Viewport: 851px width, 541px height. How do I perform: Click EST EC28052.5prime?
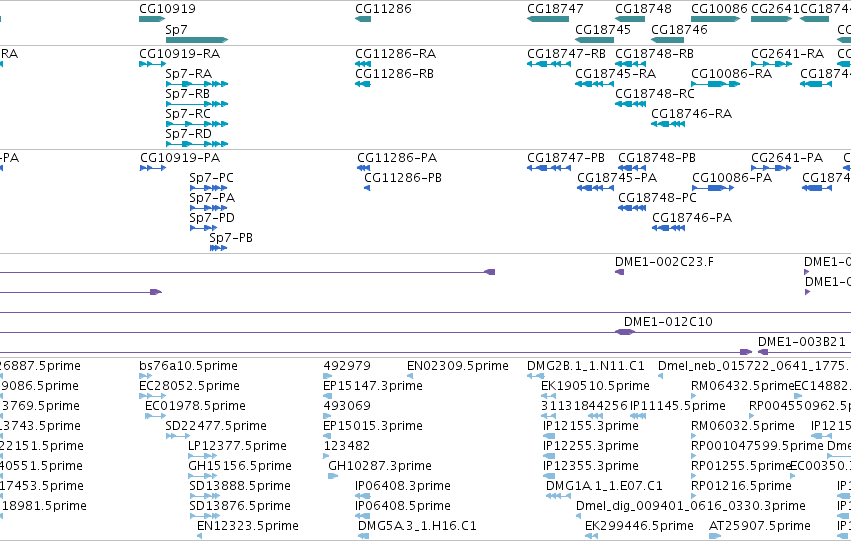coord(189,386)
